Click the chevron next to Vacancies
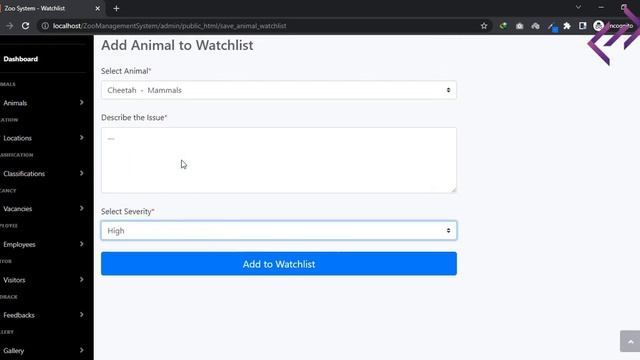640x360 pixels. pyautogui.click(x=82, y=208)
